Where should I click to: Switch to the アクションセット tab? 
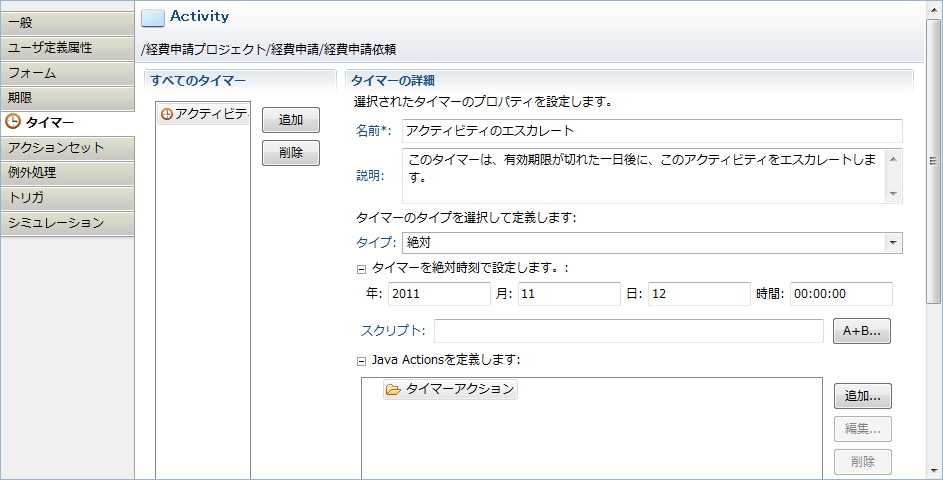(67, 148)
